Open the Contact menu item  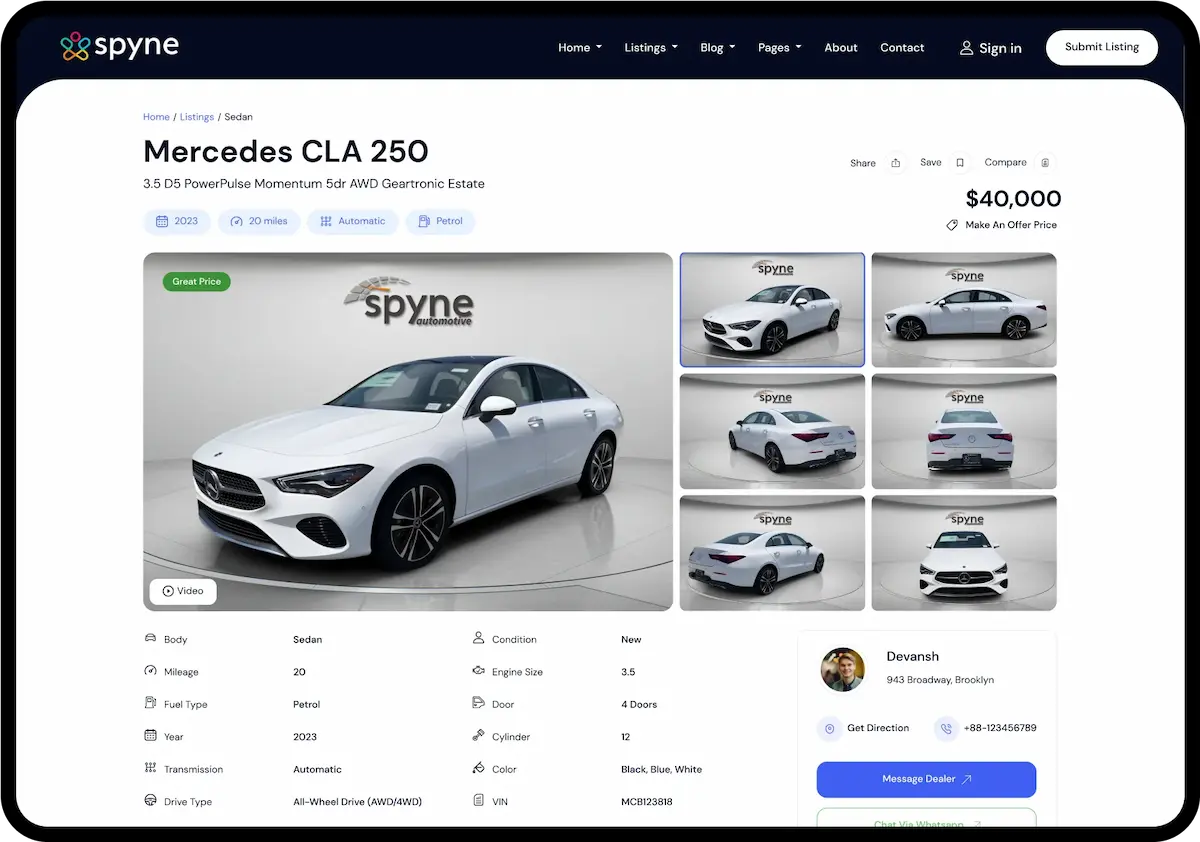click(x=902, y=47)
